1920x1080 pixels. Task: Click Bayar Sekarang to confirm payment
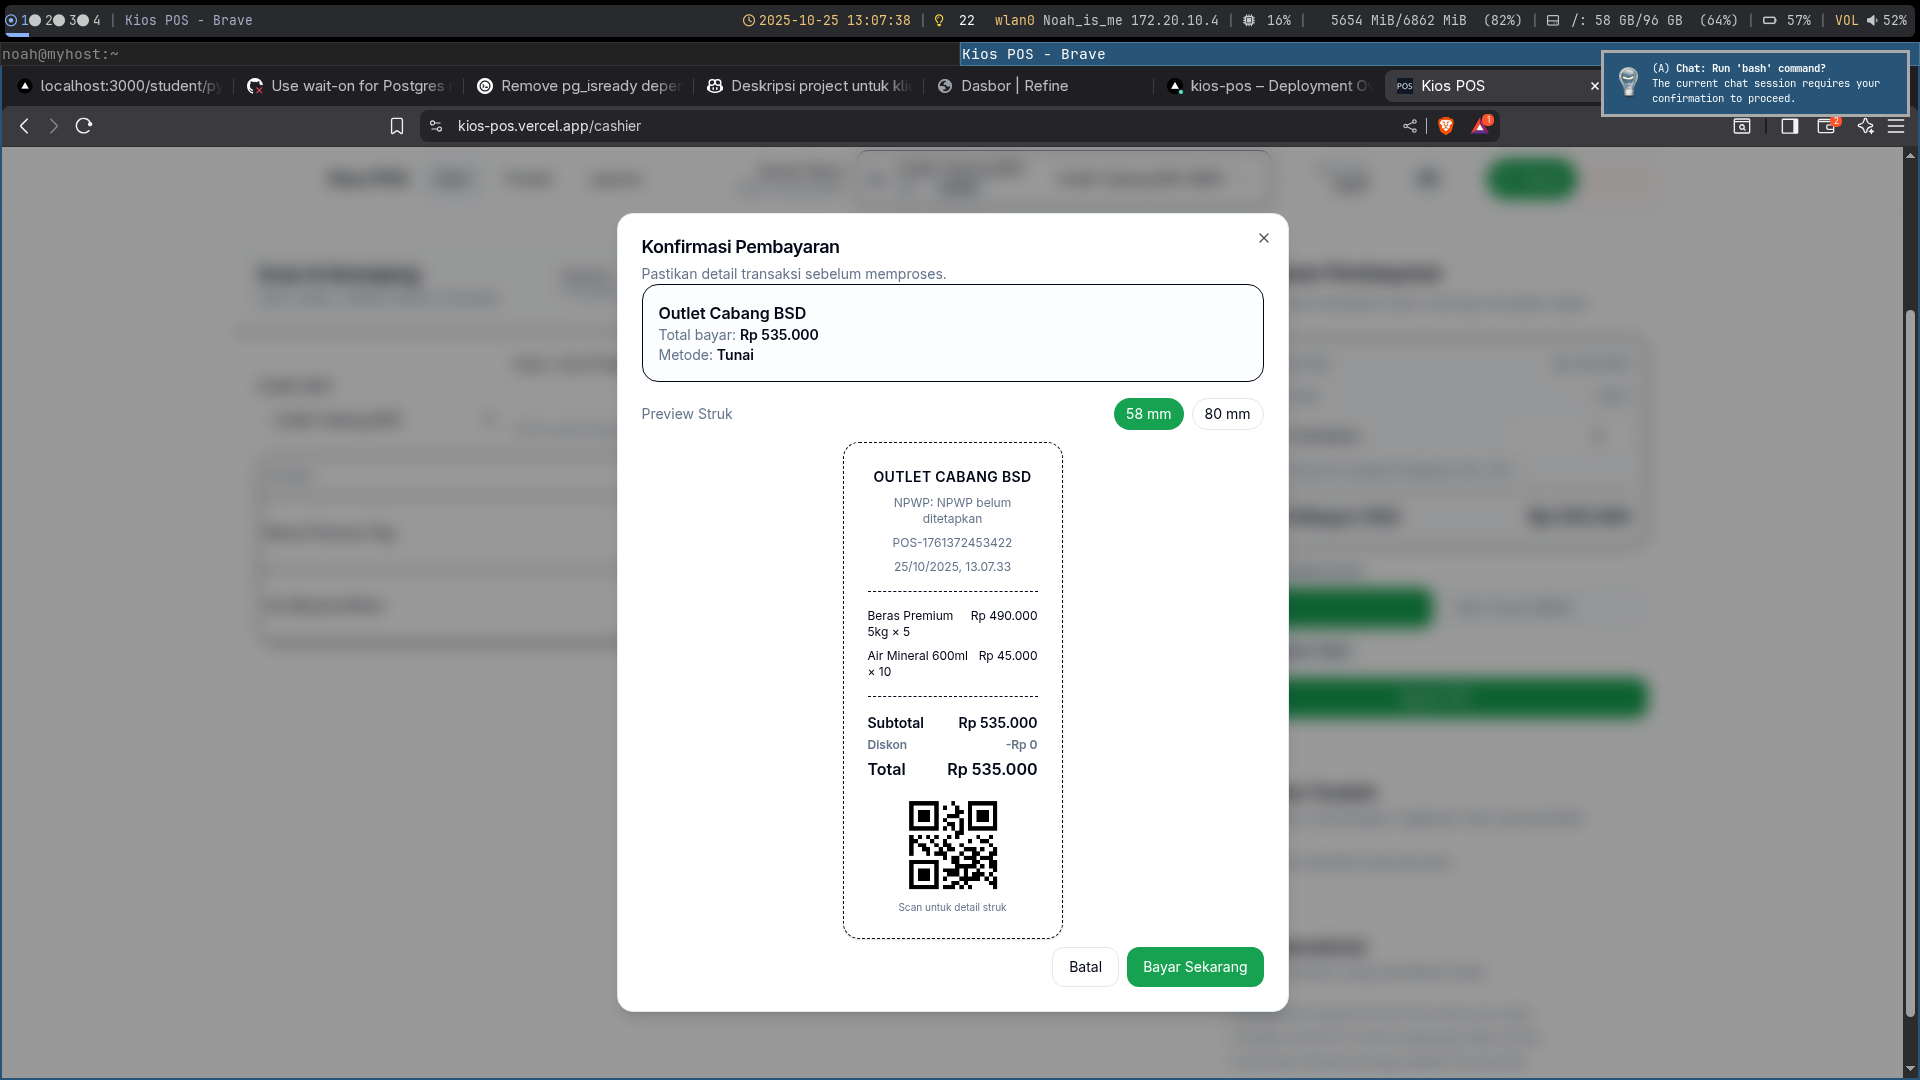pos(1195,967)
